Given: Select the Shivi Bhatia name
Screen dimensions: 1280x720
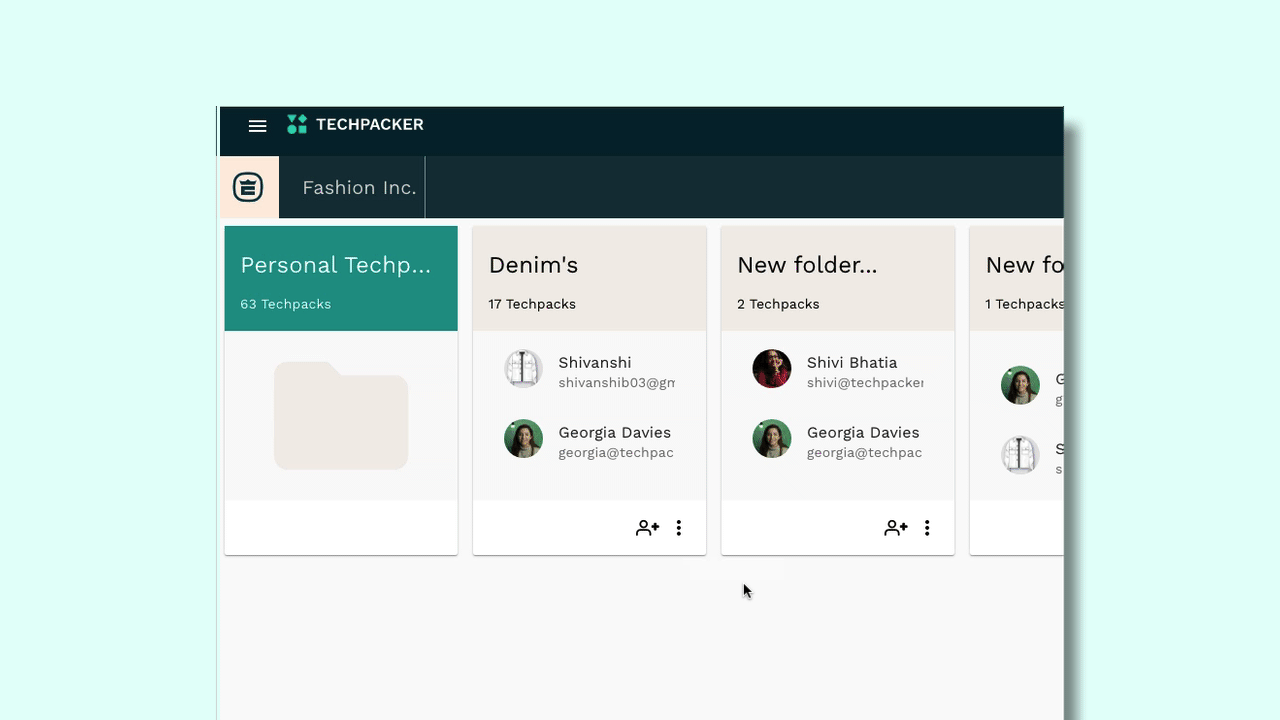Looking at the screenshot, I should (852, 362).
